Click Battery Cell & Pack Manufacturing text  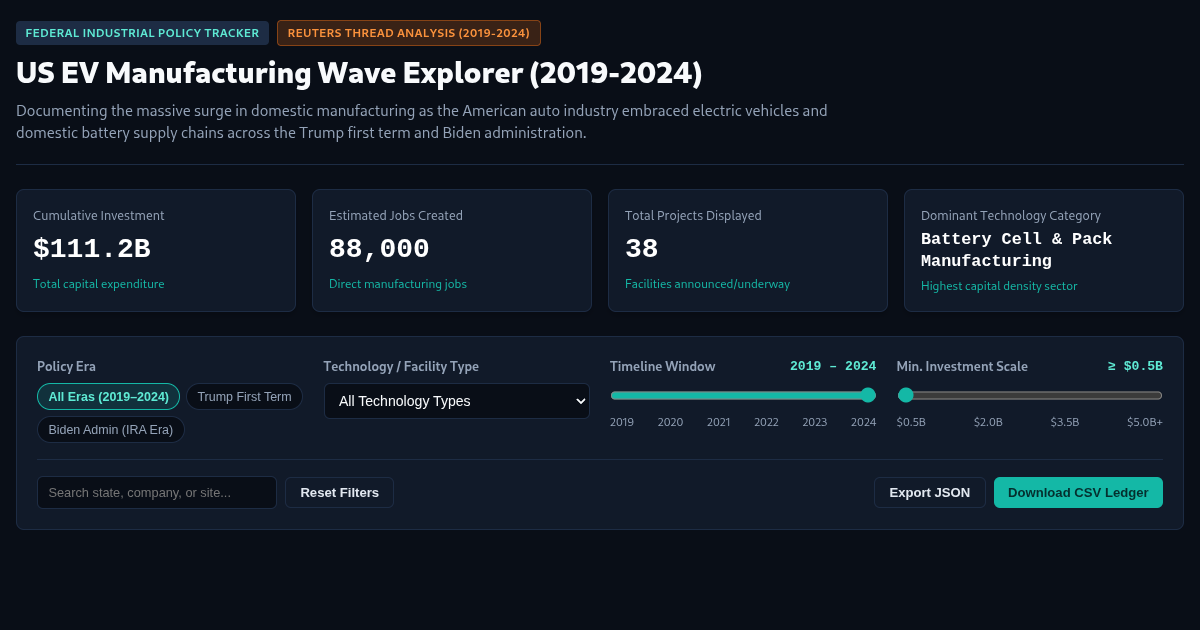click(1016, 250)
